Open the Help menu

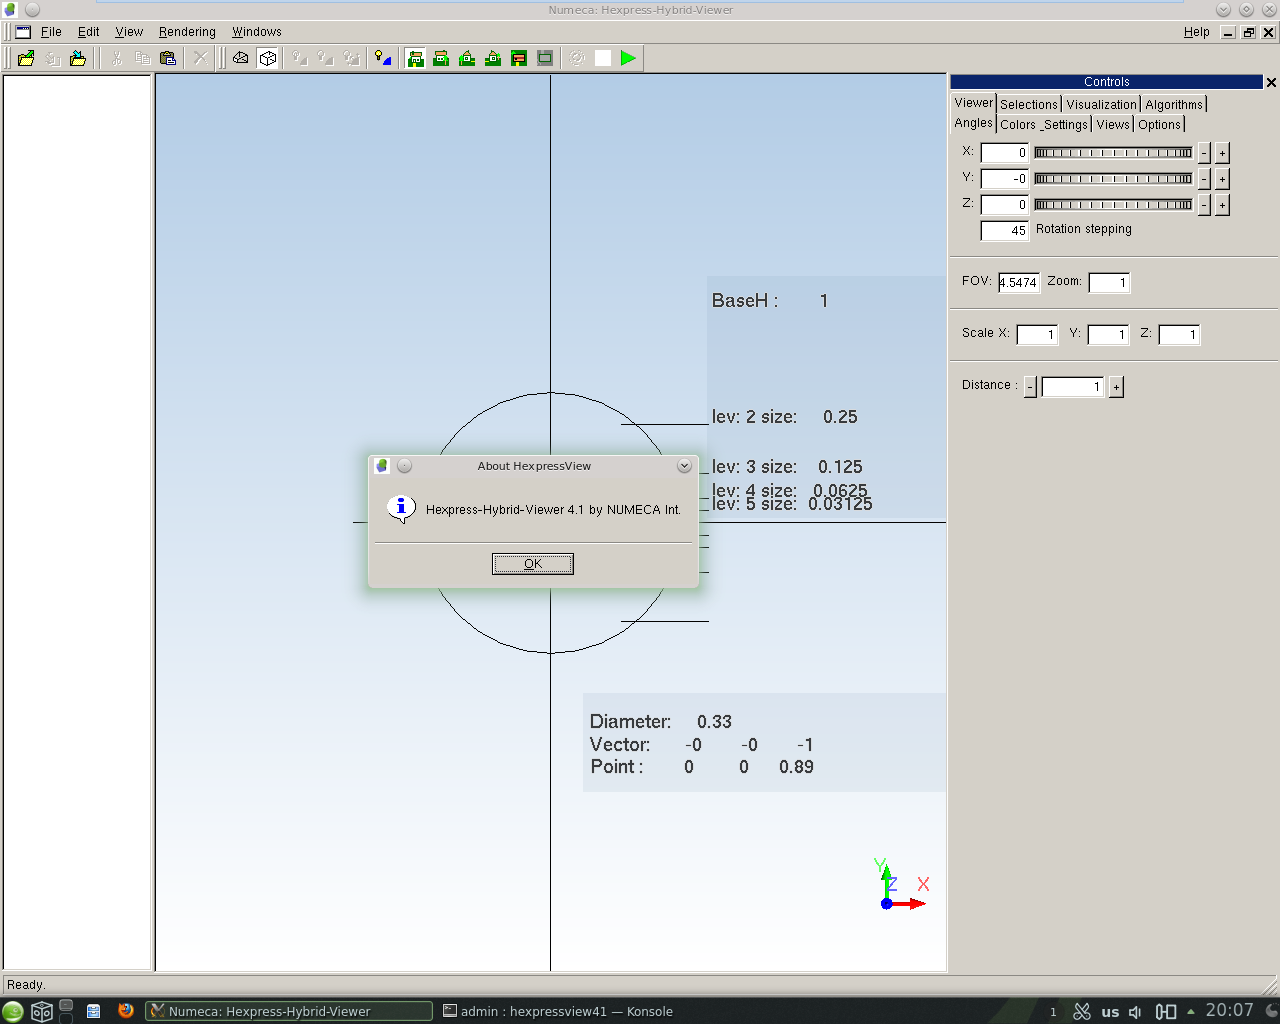point(1196,32)
